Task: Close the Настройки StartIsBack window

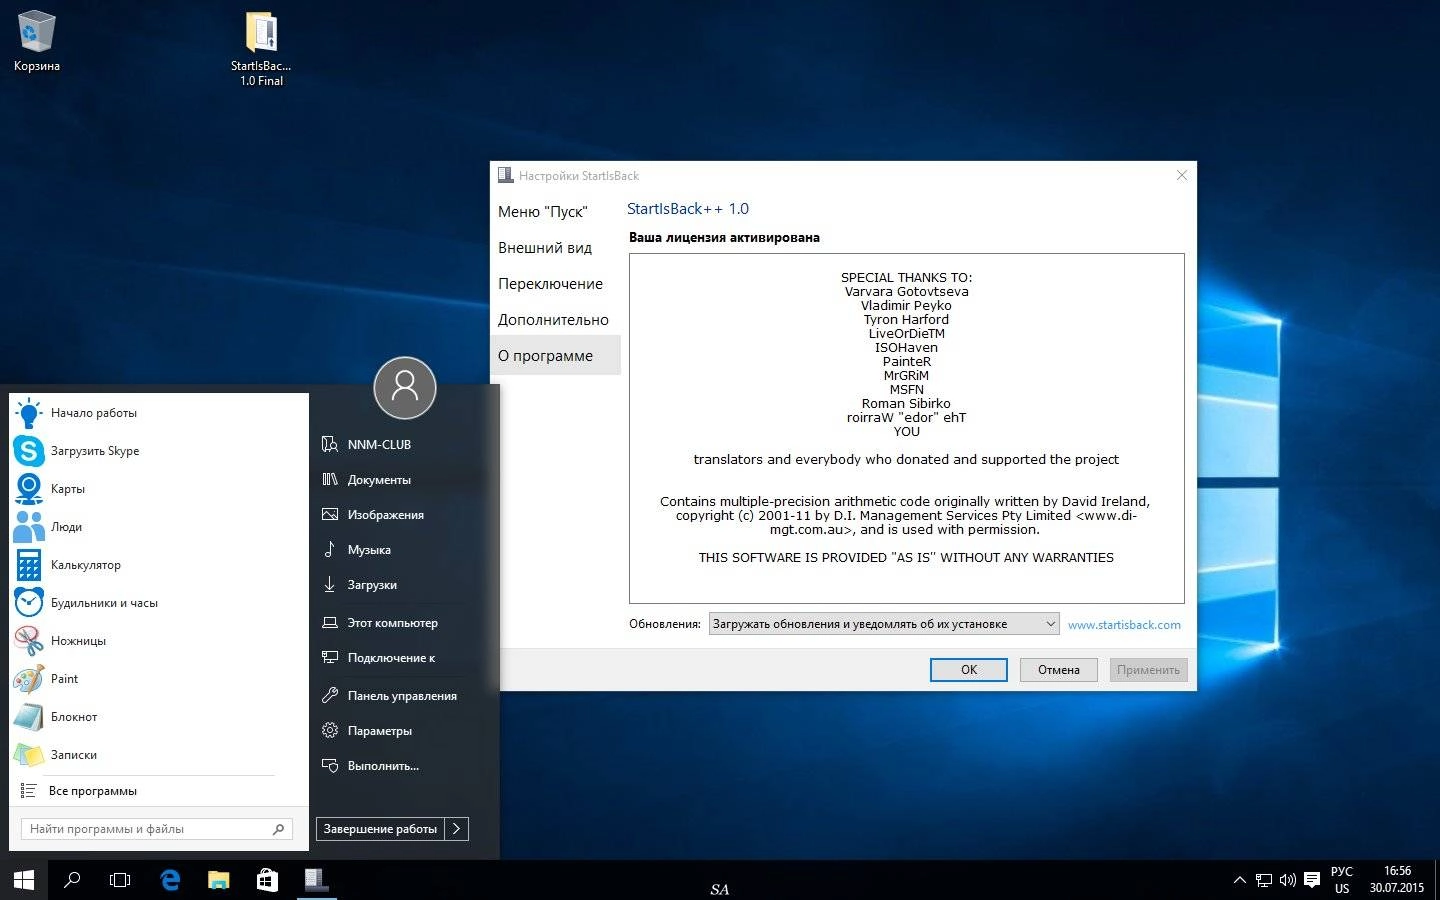Action: pos(1182,175)
